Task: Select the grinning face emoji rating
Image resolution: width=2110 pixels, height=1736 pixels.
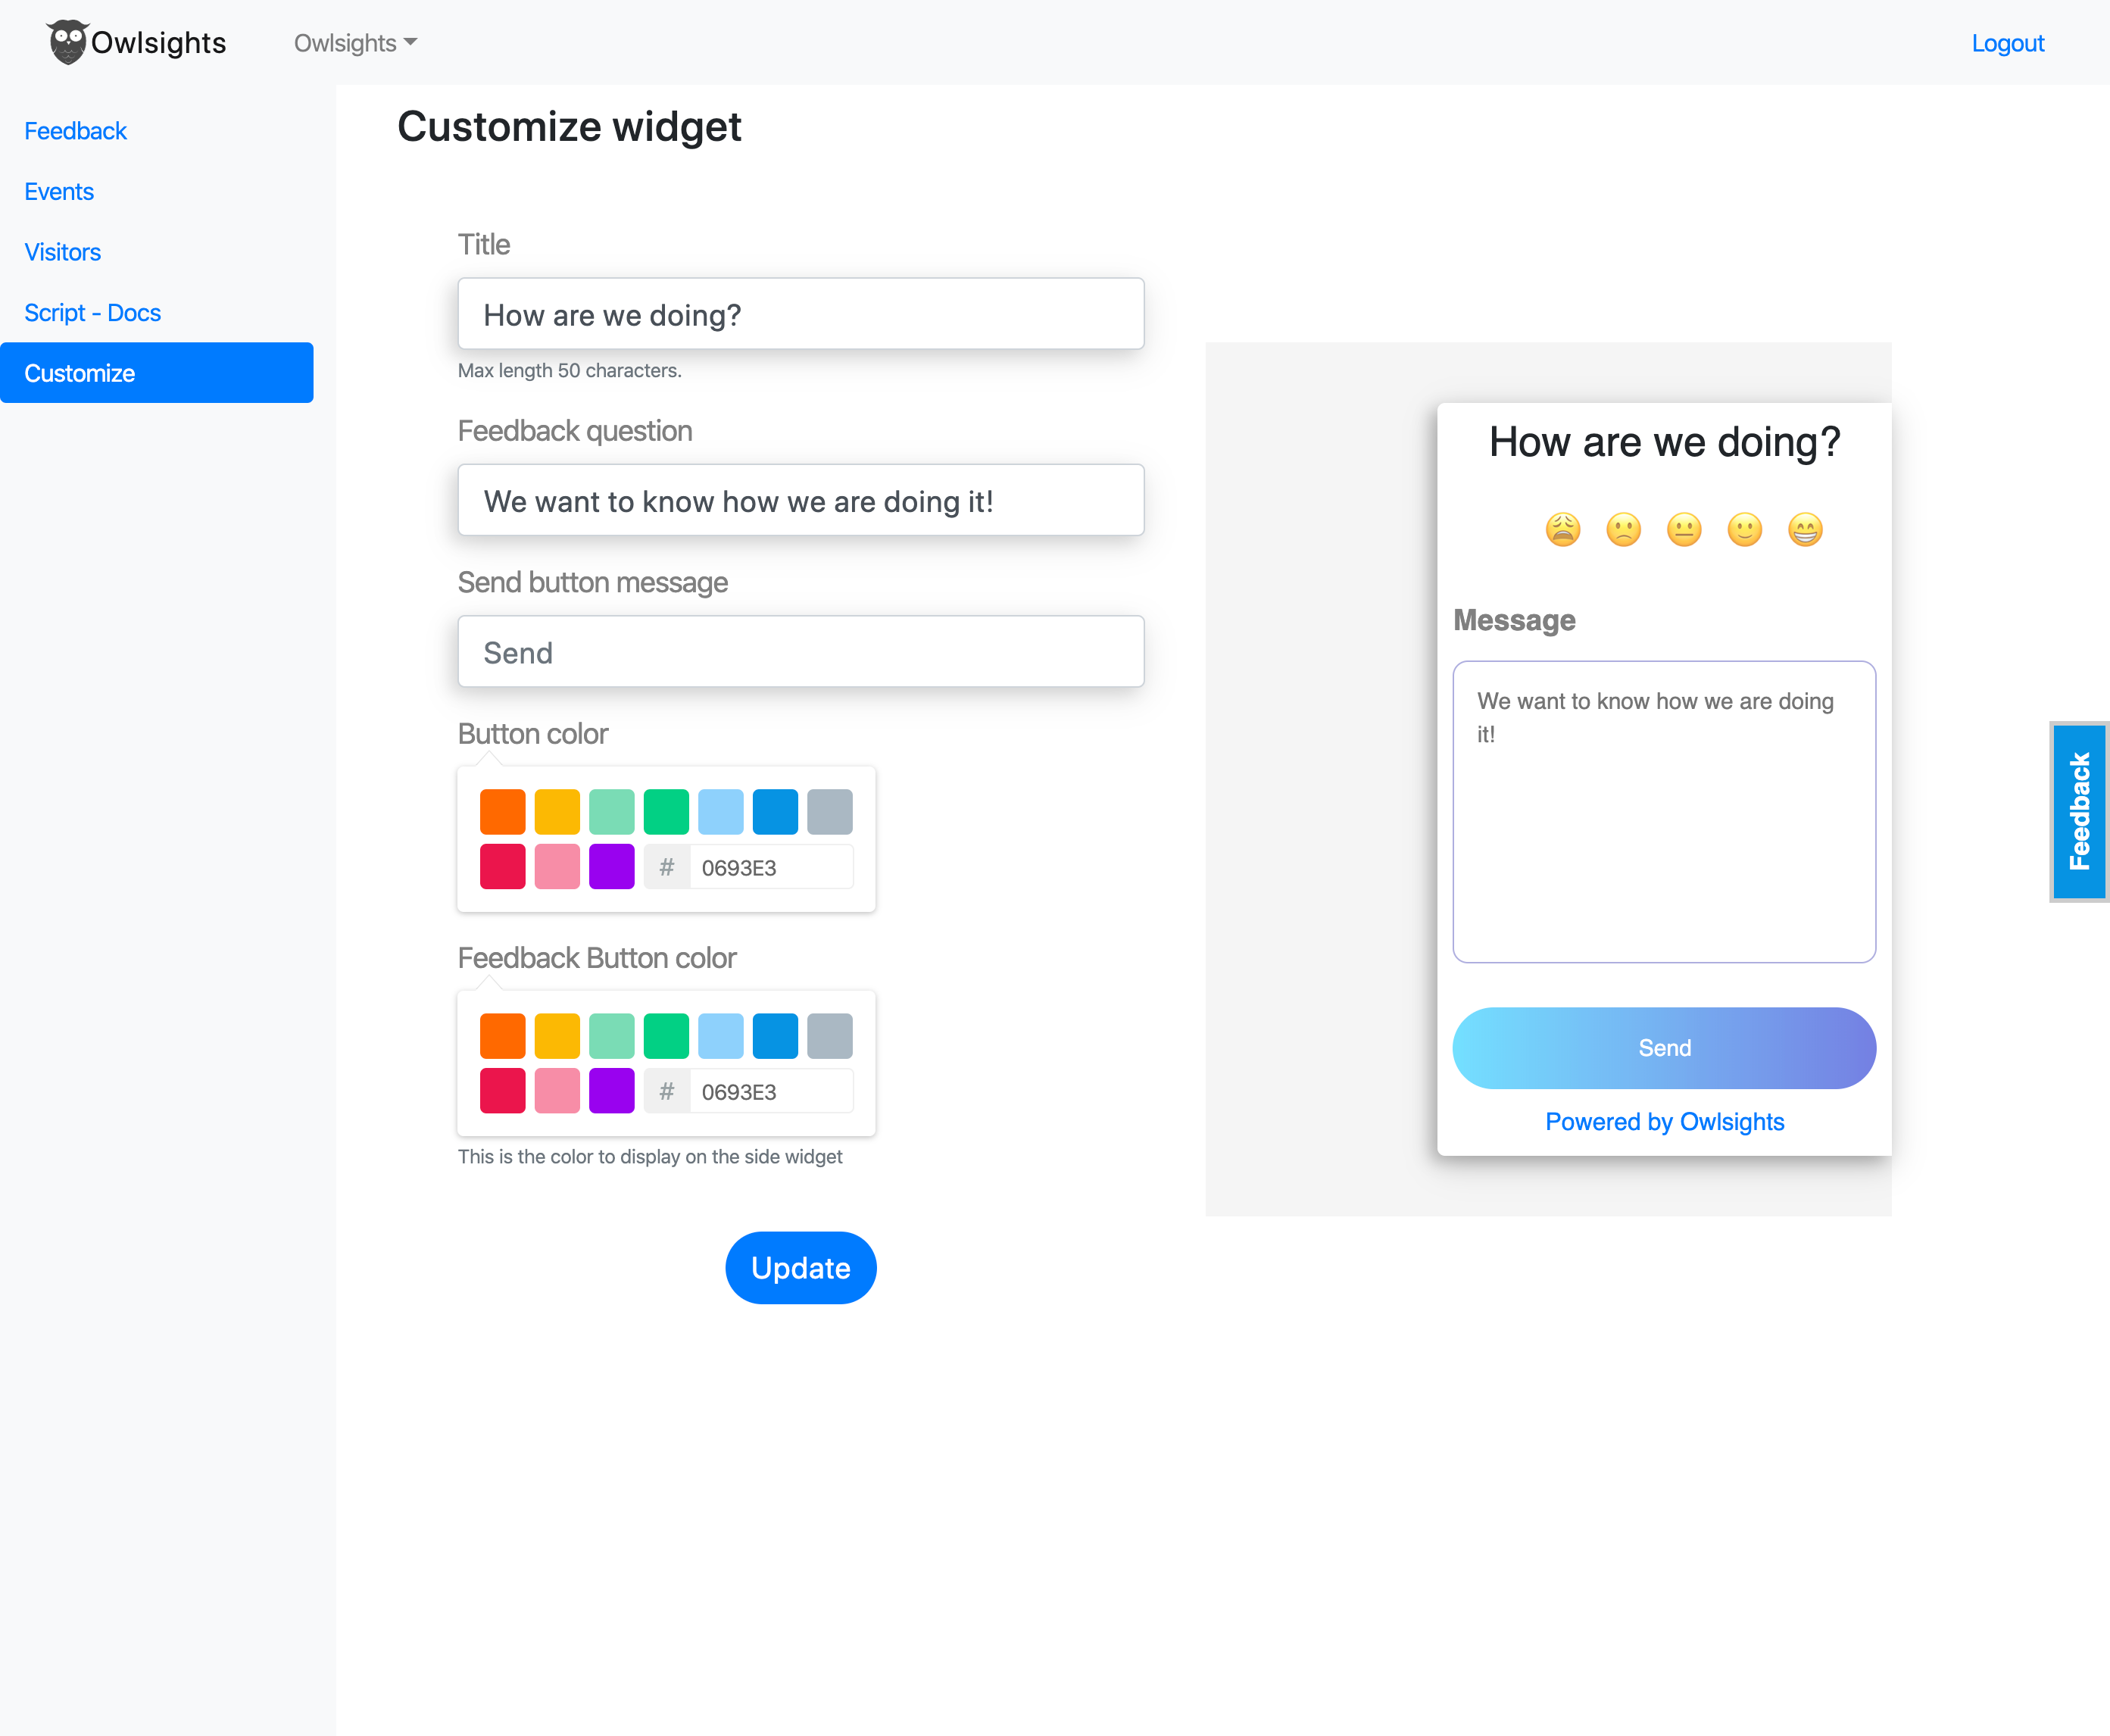Action: [1805, 529]
